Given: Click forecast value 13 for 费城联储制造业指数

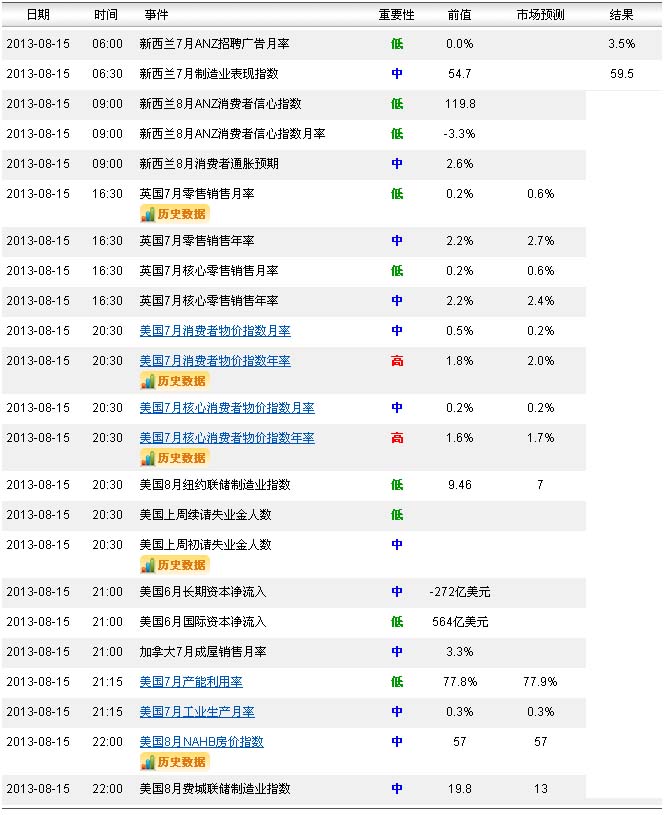Looking at the screenshot, I should (541, 789).
